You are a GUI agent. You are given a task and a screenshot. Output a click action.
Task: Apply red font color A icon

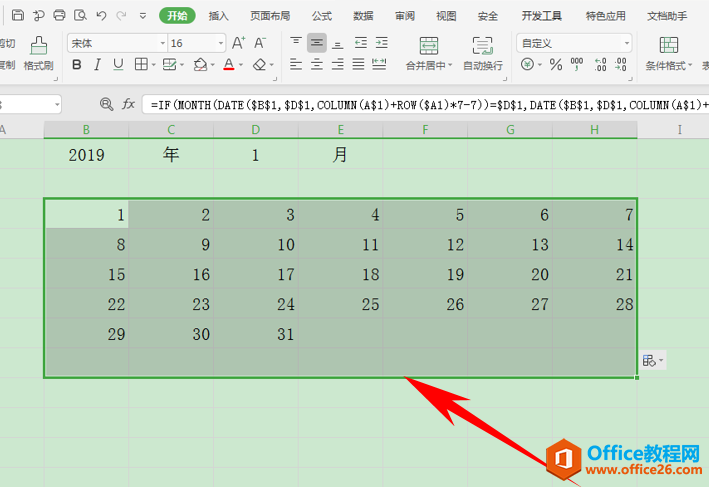tap(229, 65)
